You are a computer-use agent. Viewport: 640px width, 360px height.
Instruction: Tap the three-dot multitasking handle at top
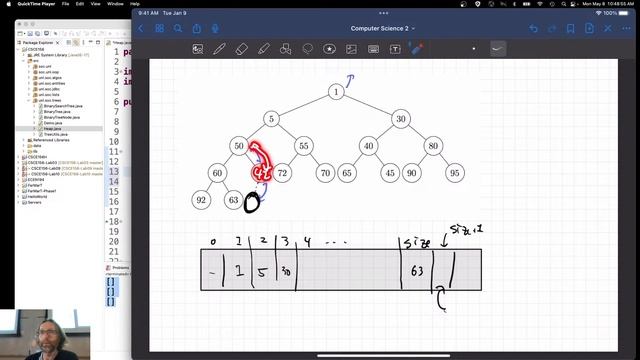tap(383, 13)
